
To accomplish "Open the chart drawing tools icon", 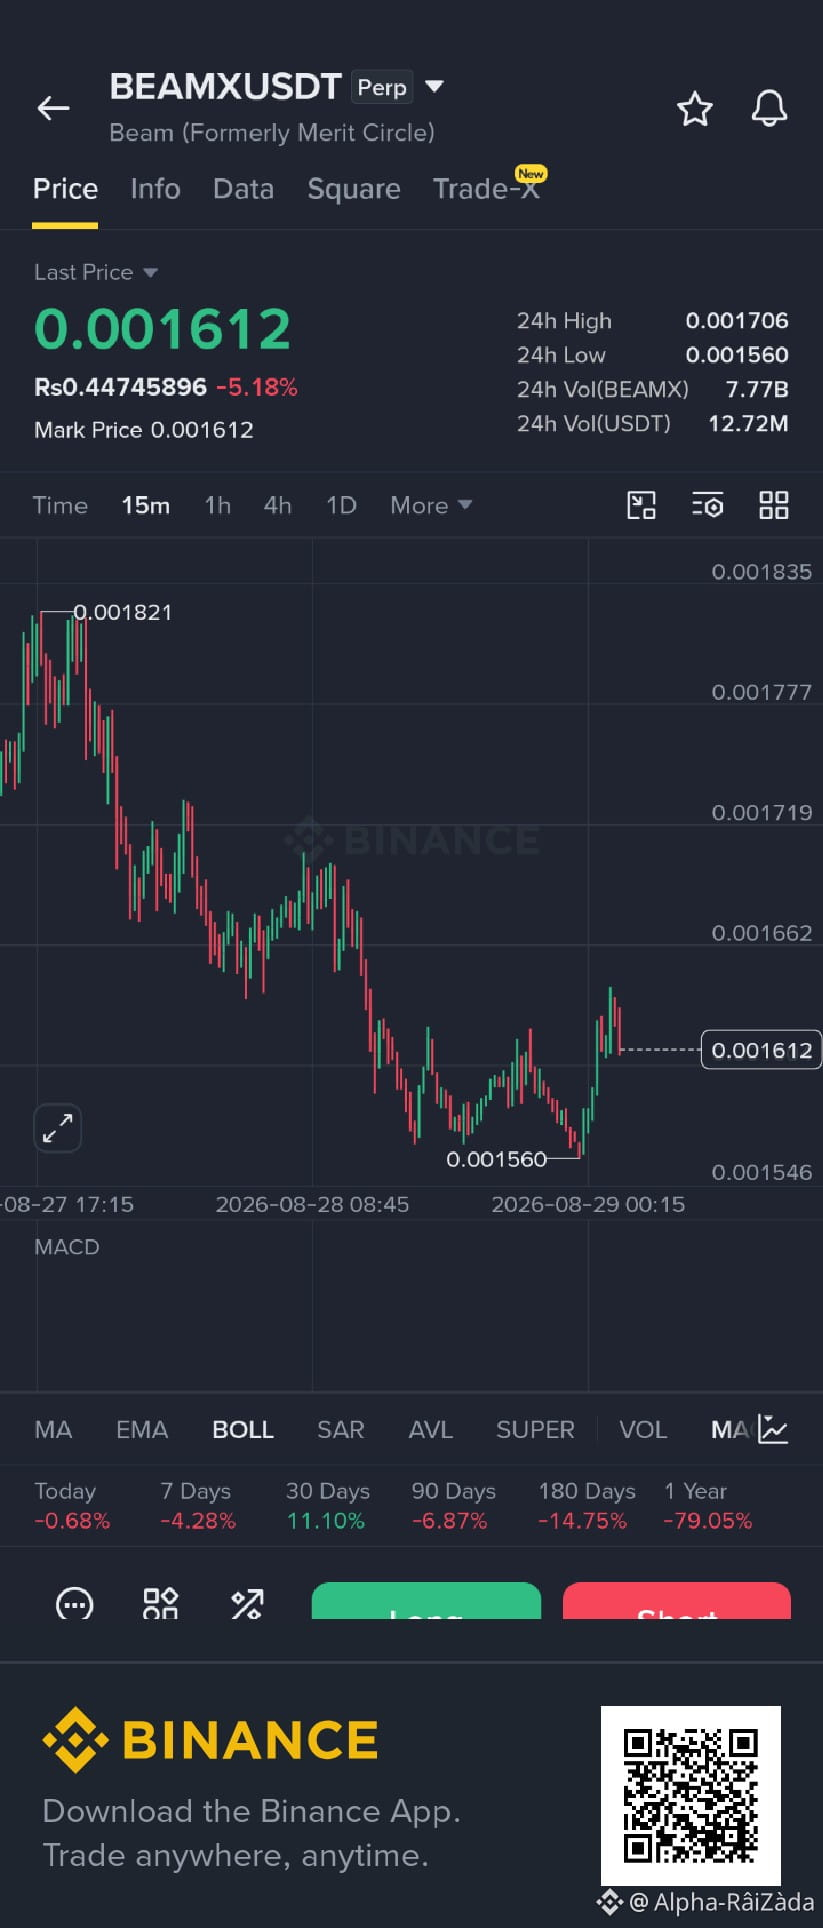I will pyautogui.click(x=641, y=505).
